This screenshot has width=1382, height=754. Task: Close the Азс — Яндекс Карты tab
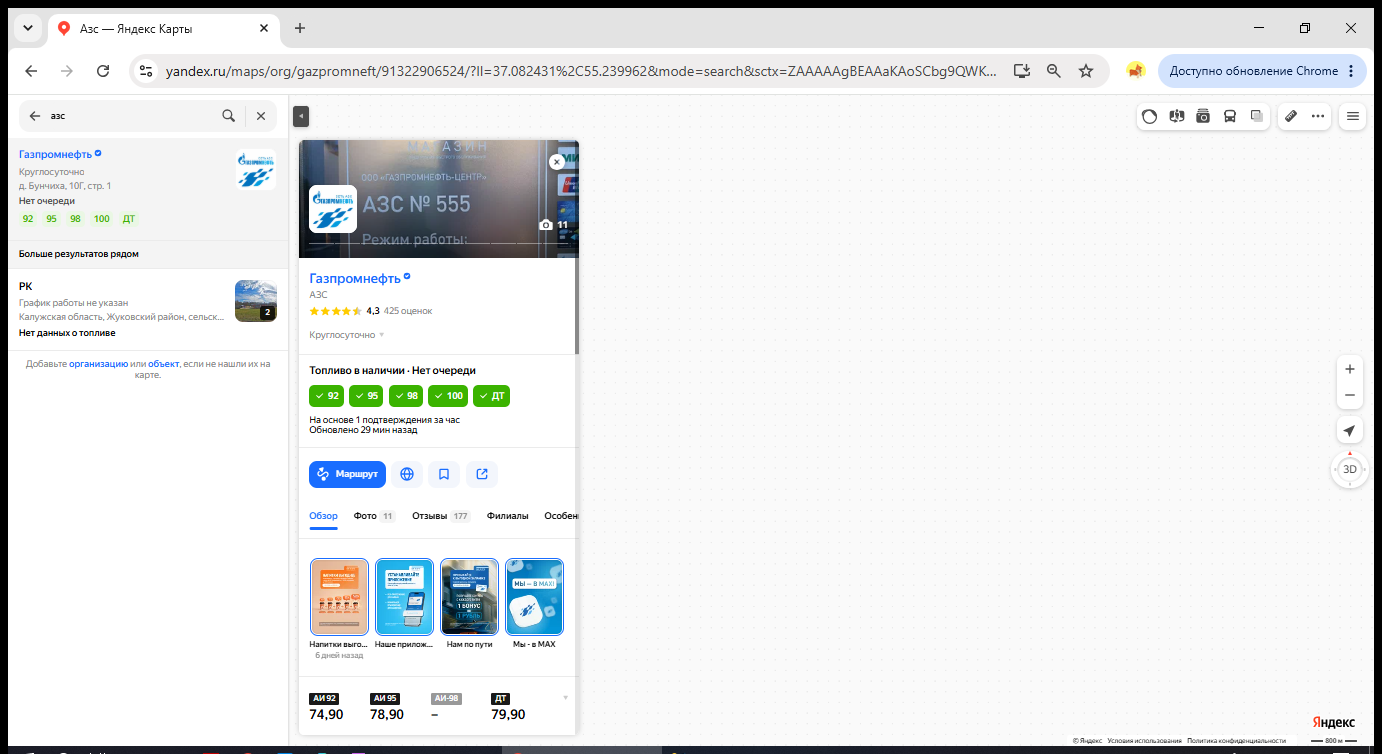coord(263,28)
